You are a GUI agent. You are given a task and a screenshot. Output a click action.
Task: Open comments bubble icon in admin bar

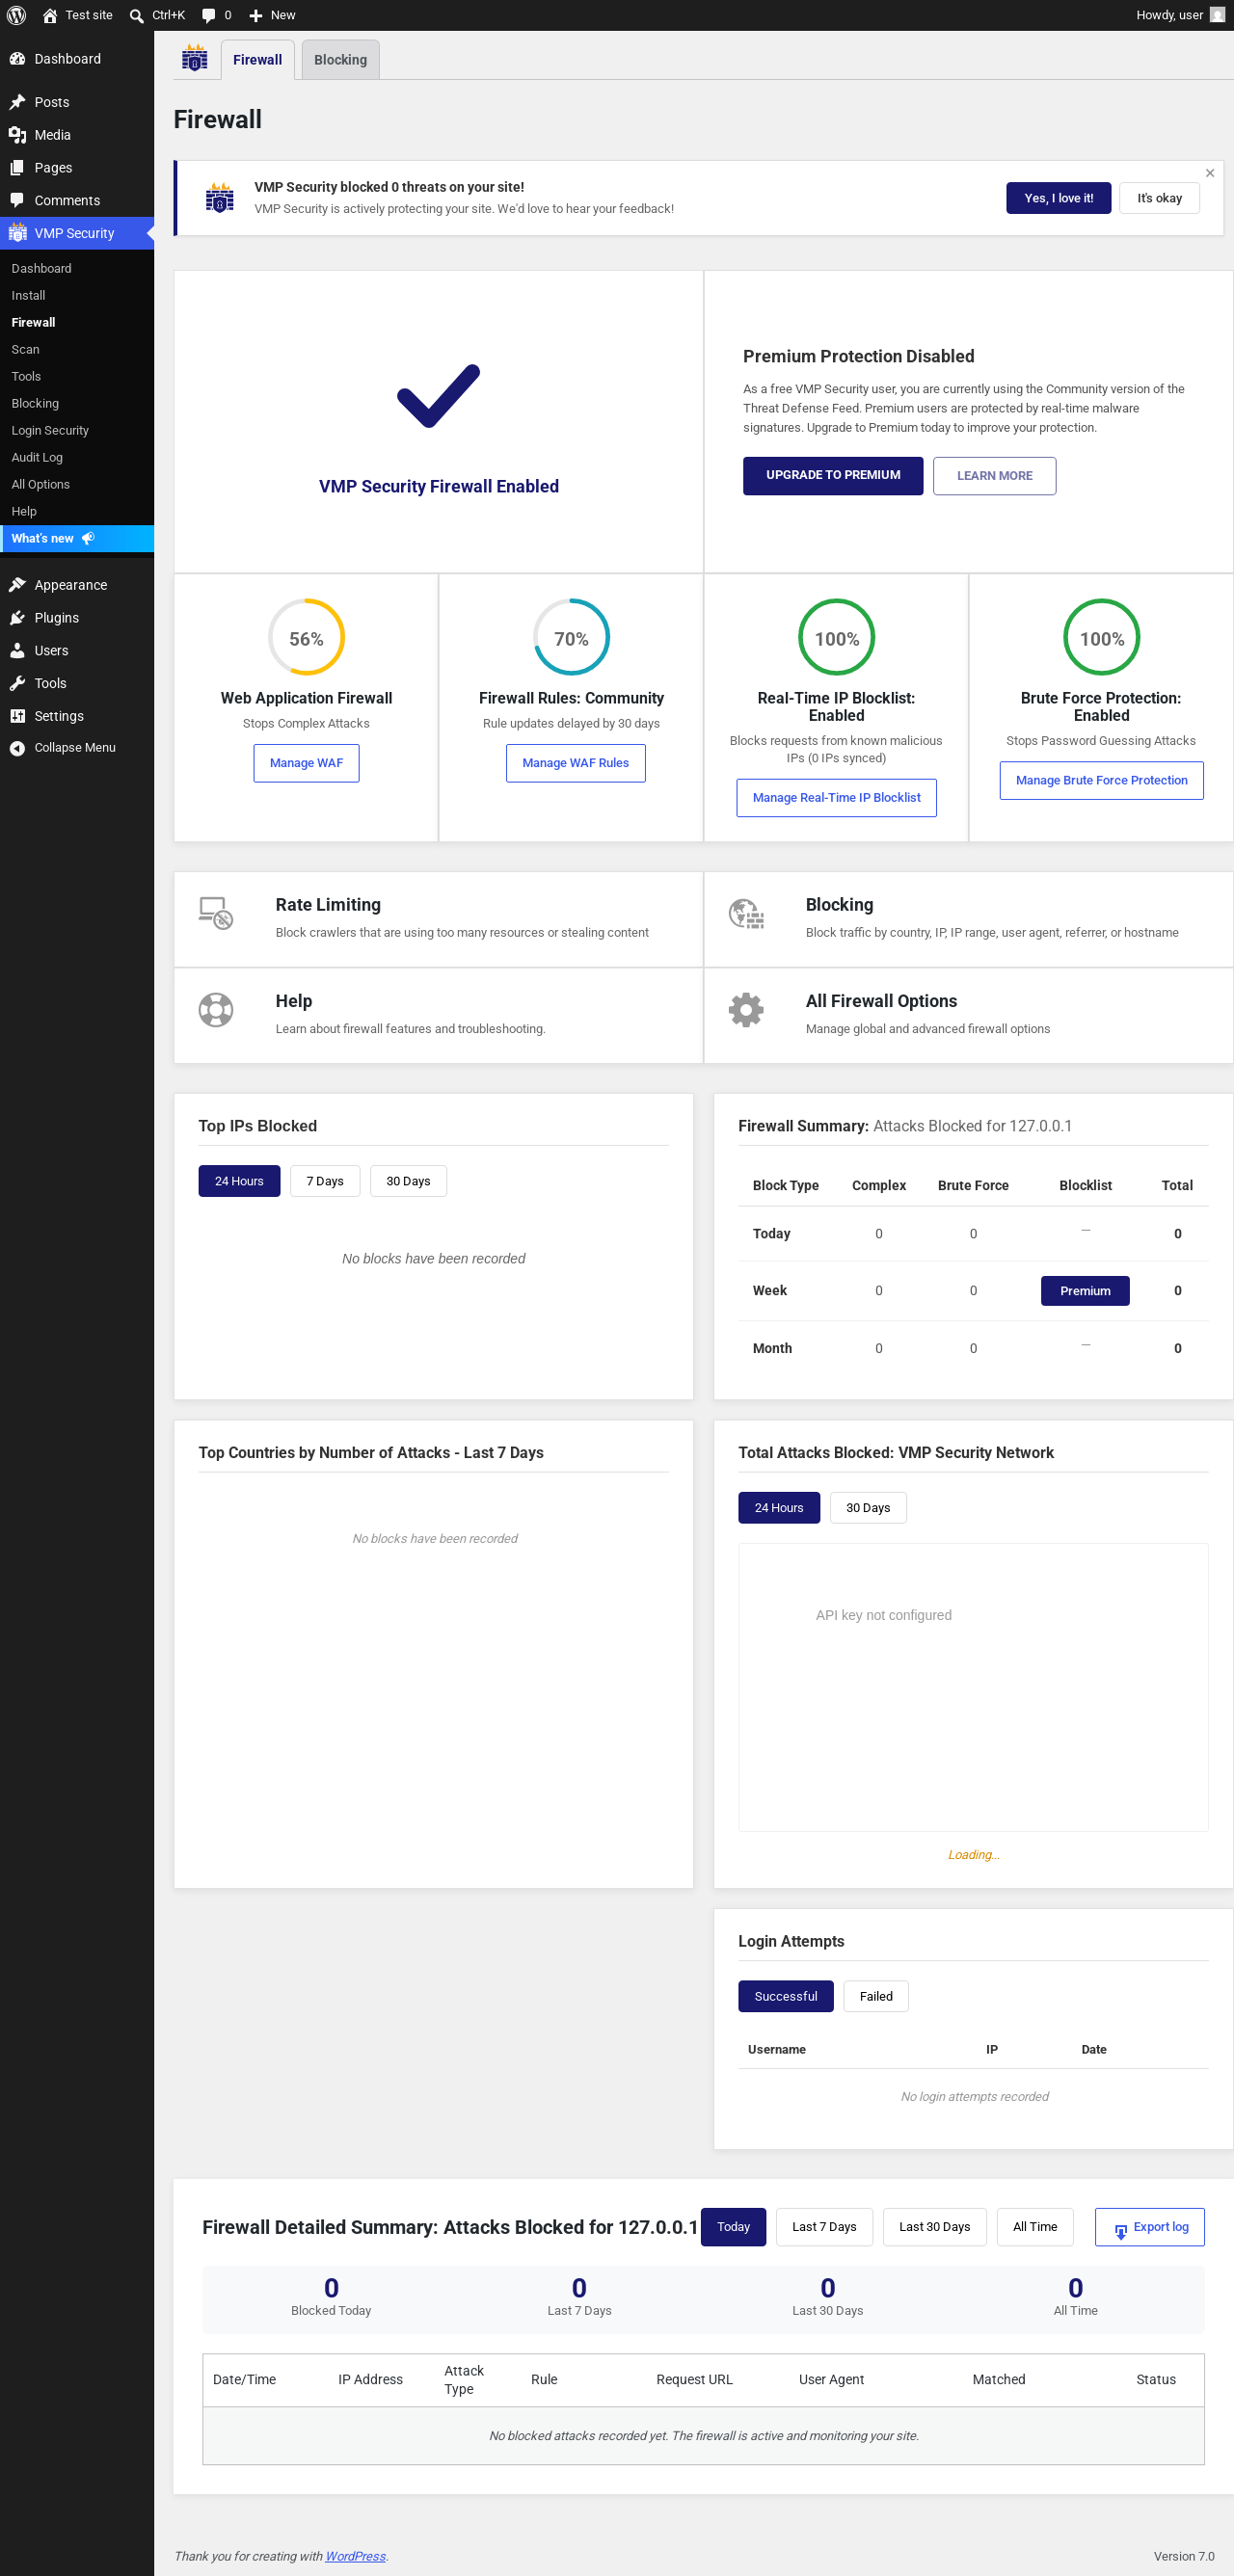tap(208, 15)
